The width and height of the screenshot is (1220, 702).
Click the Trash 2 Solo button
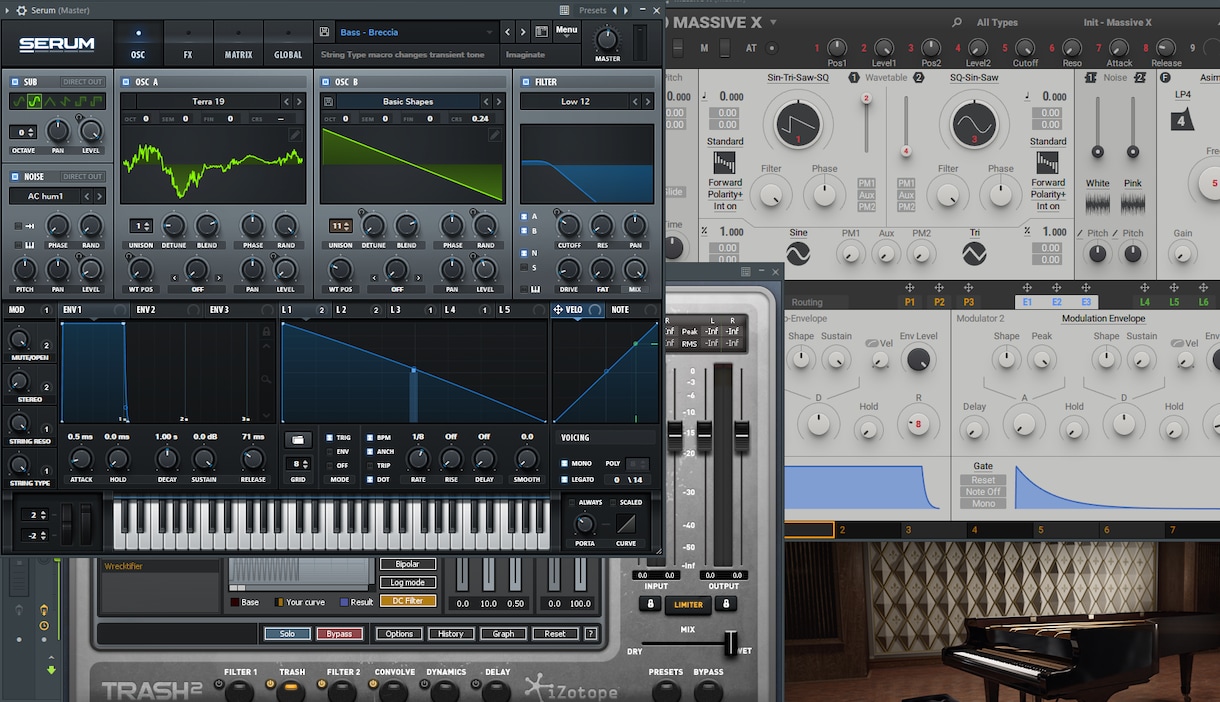(287, 633)
